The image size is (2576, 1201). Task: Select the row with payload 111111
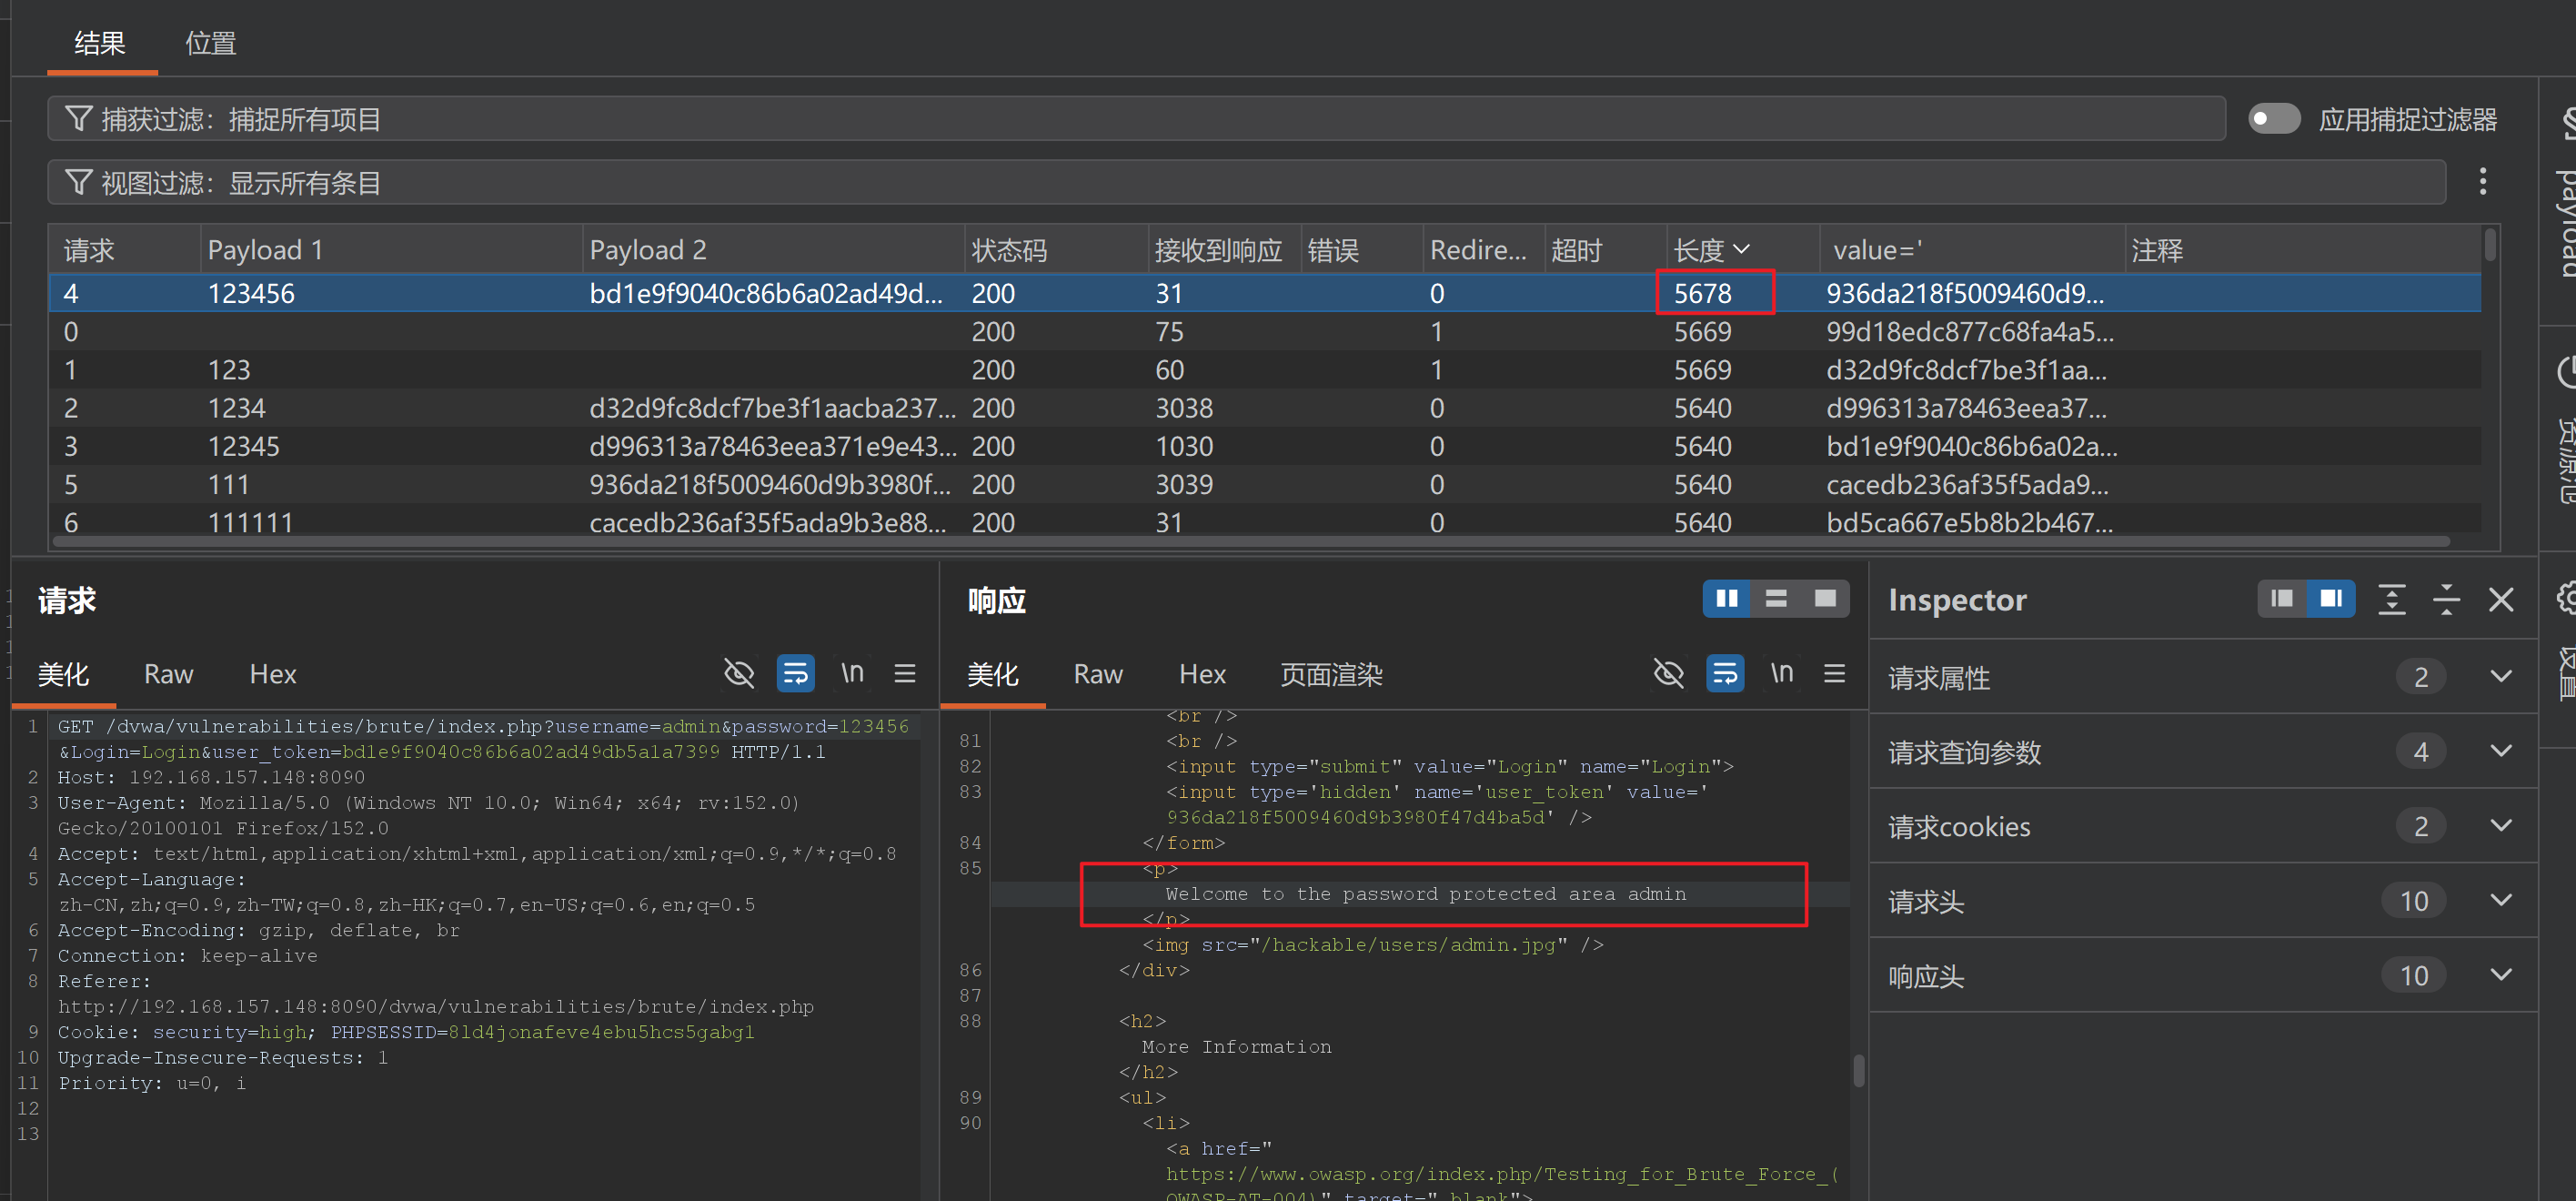pos(1265,522)
